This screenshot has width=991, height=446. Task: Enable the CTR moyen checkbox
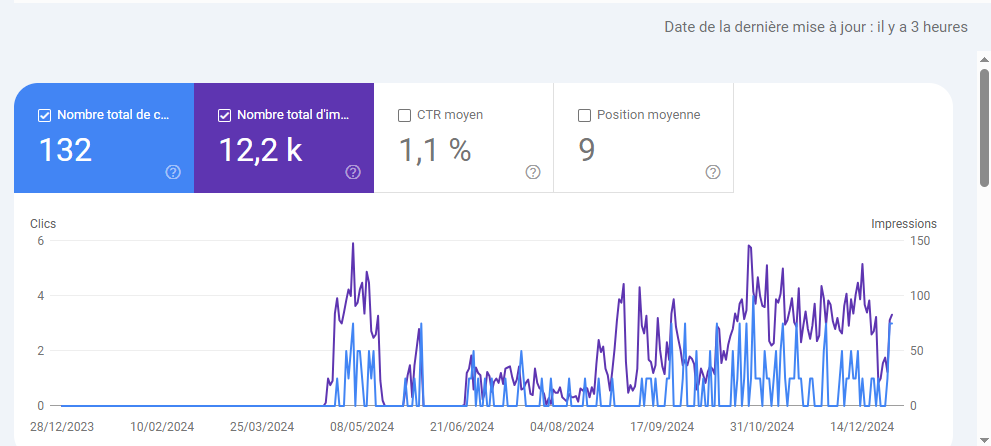pyautogui.click(x=404, y=115)
